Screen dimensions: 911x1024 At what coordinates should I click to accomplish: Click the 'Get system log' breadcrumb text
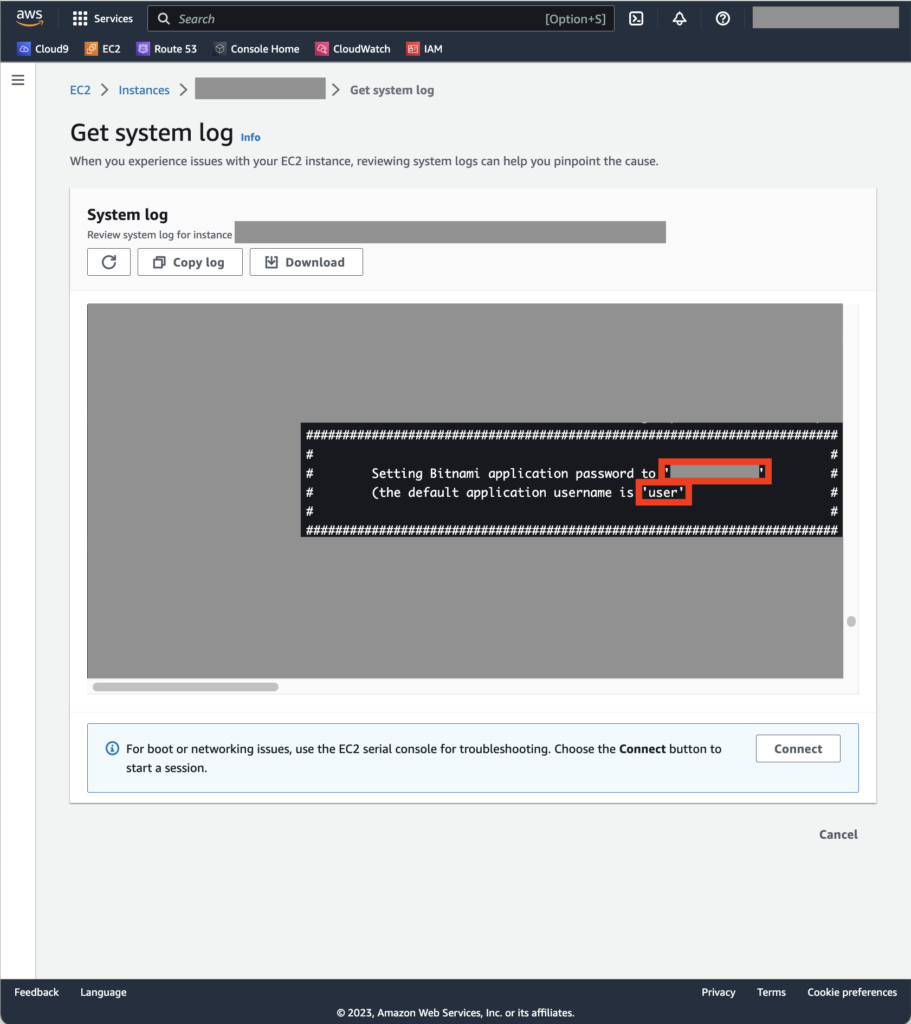pyautogui.click(x=392, y=90)
